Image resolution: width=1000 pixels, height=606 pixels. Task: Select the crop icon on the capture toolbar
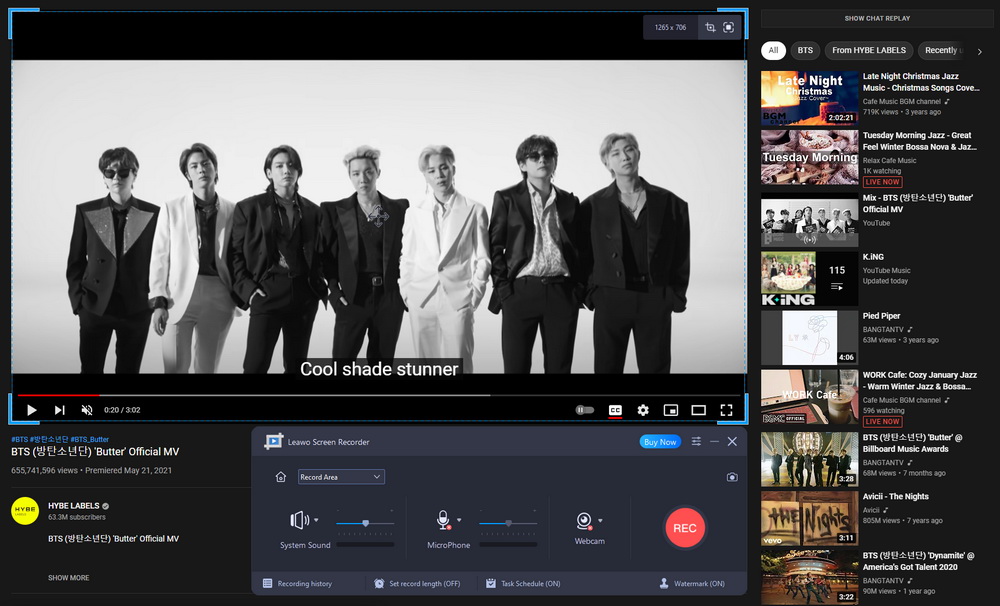(710, 28)
